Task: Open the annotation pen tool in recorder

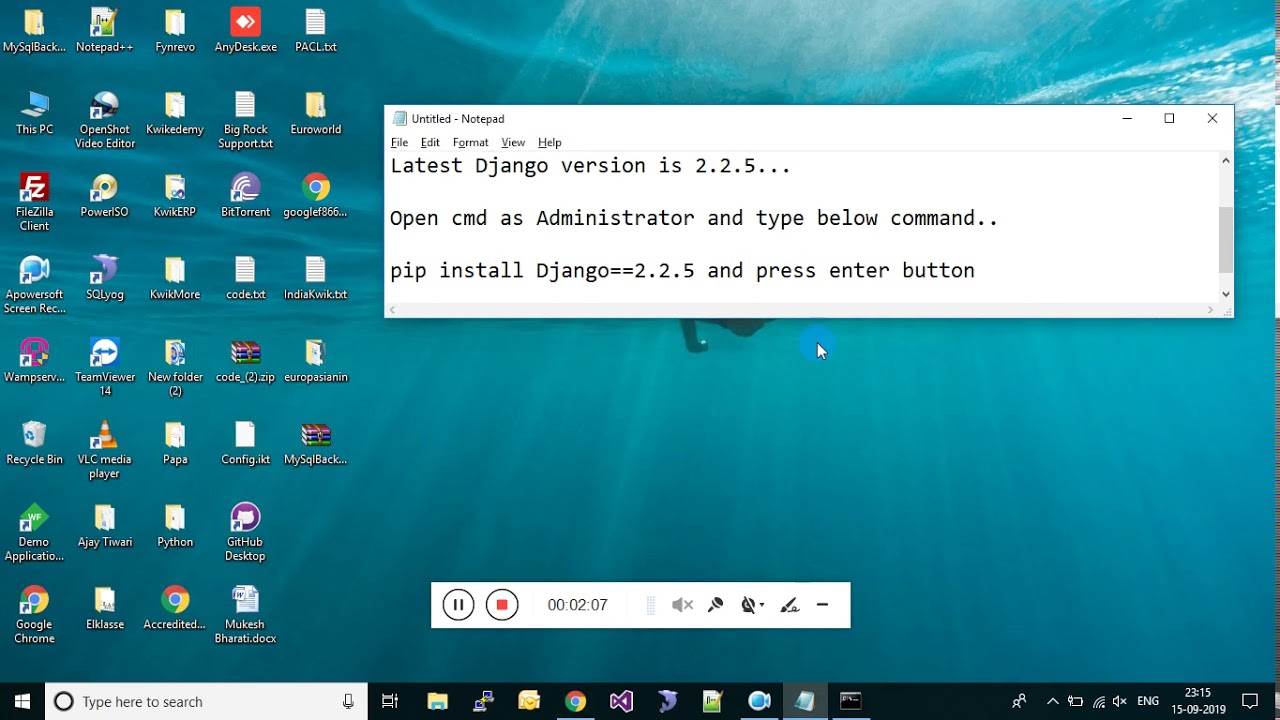Action: click(790, 605)
